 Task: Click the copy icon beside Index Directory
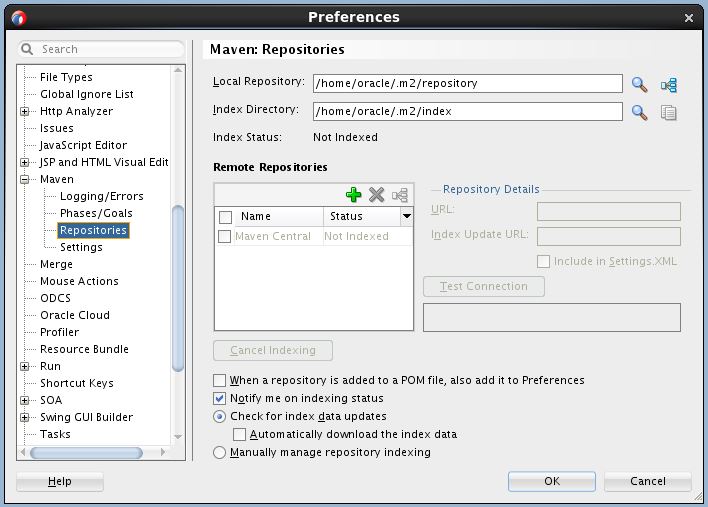pos(668,112)
